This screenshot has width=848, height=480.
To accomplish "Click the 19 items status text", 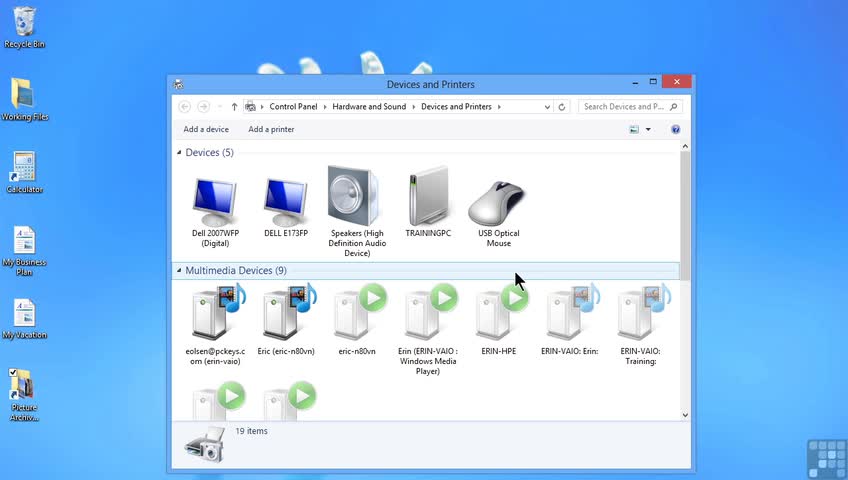I will [x=251, y=431].
